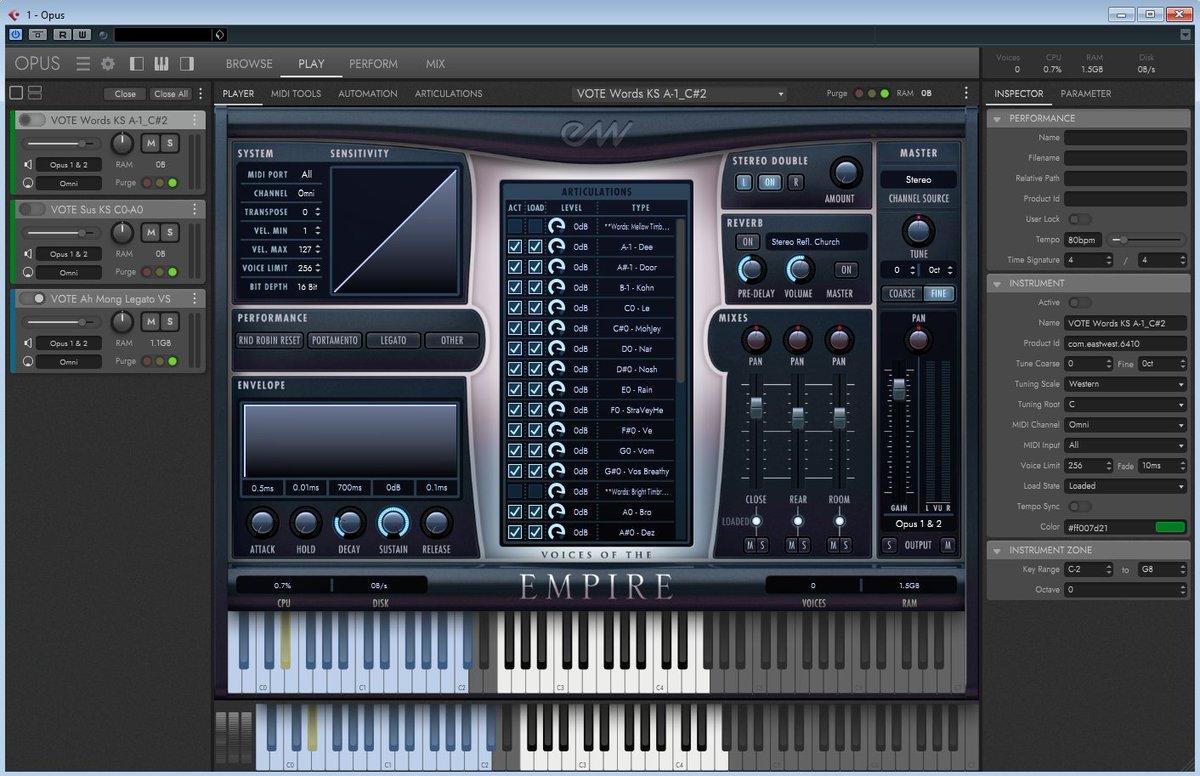The height and width of the screenshot is (776, 1200).
Task: Switch to the PERFORM page
Action: click(x=373, y=64)
